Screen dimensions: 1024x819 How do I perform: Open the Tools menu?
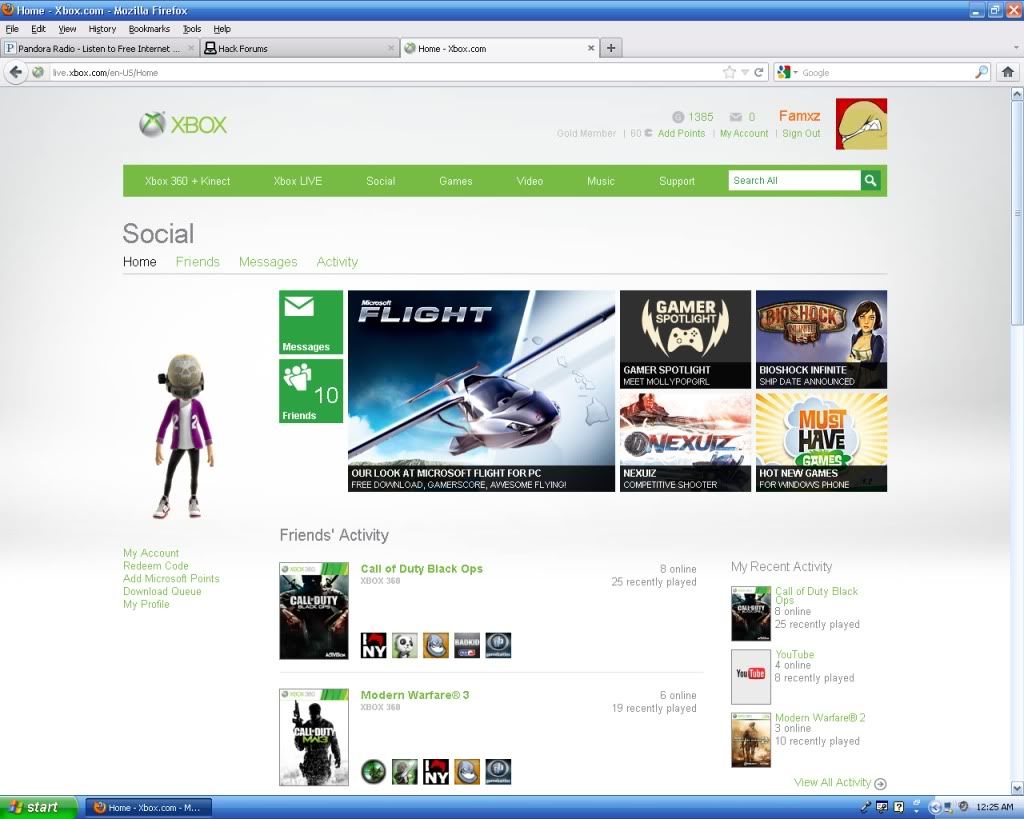point(192,29)
